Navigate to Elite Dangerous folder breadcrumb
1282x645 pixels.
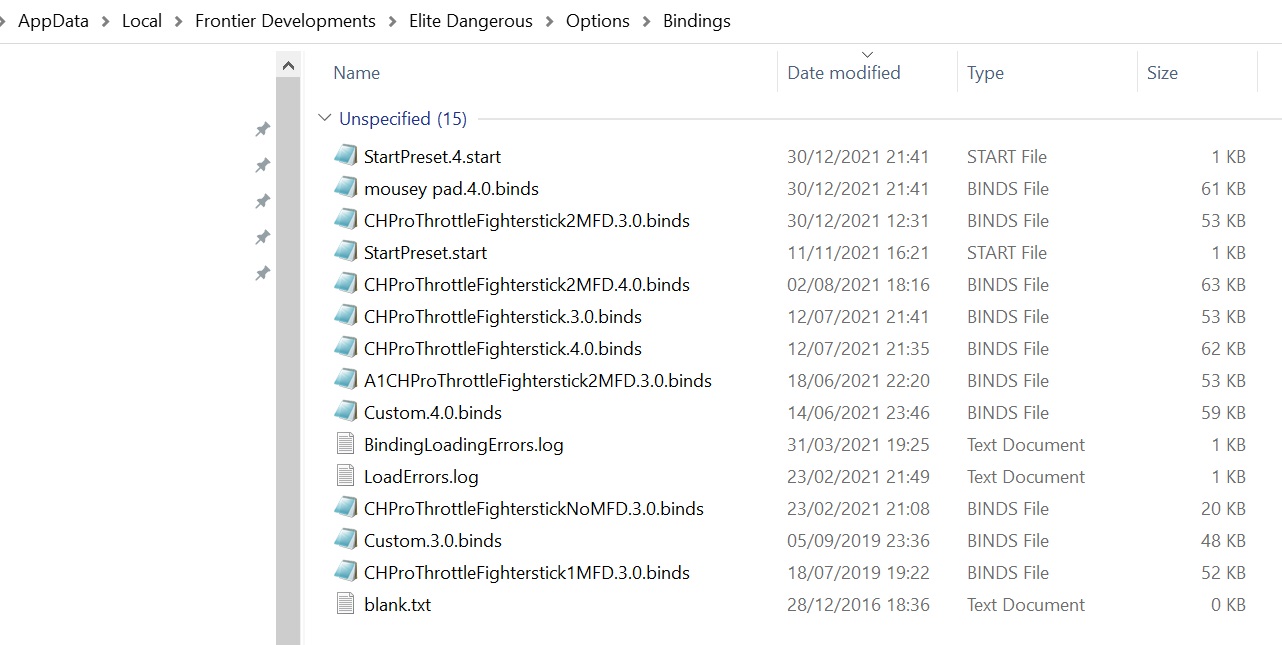471,21
